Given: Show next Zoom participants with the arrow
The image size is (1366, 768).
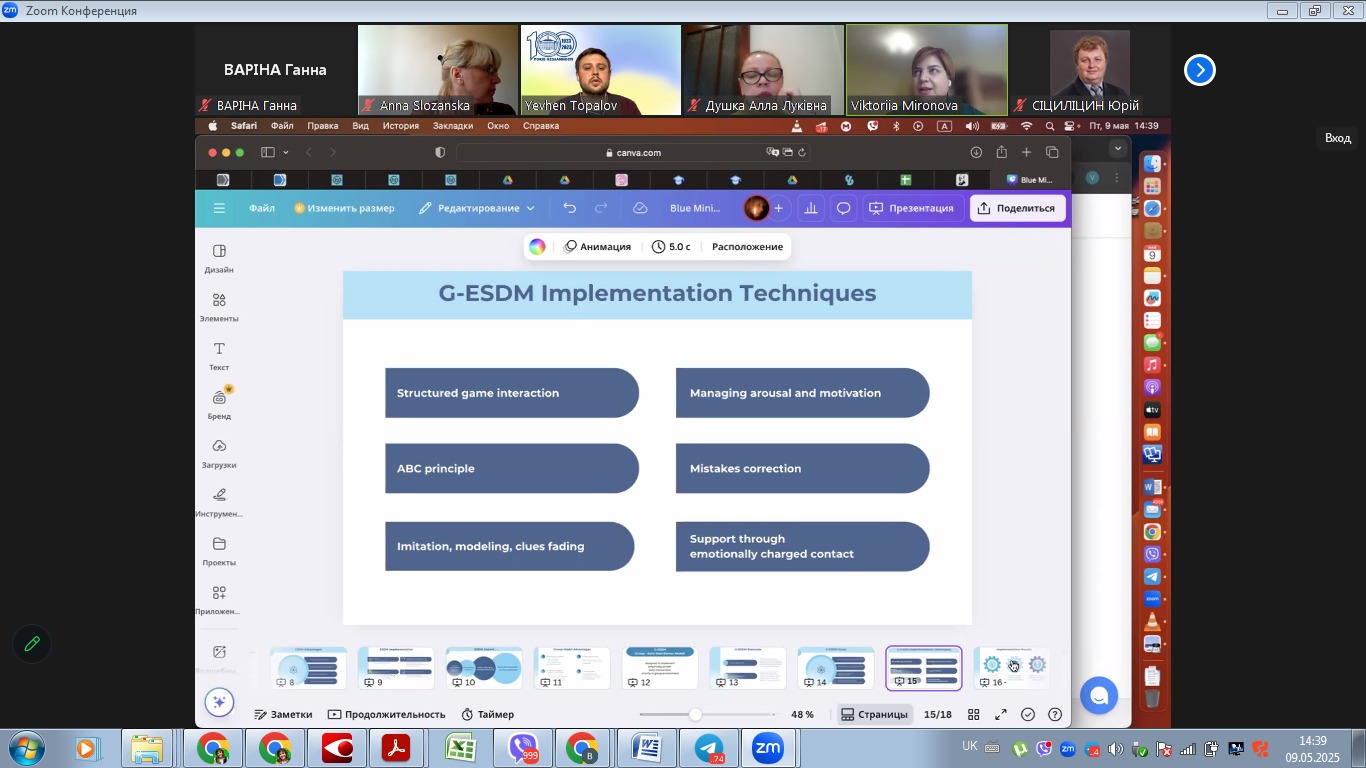Looking at the screenshot, I should [1199, 70].
